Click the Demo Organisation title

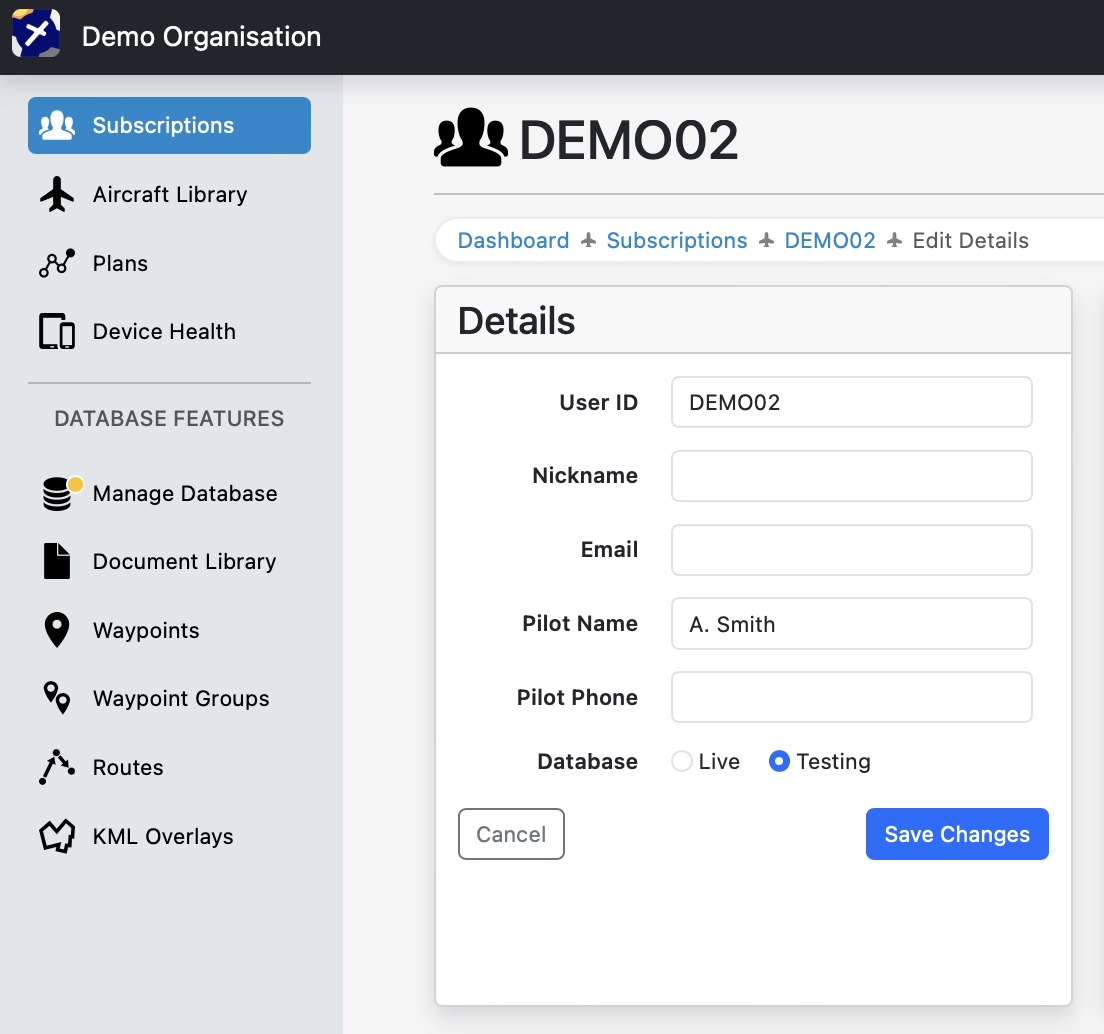pos(201,37)
